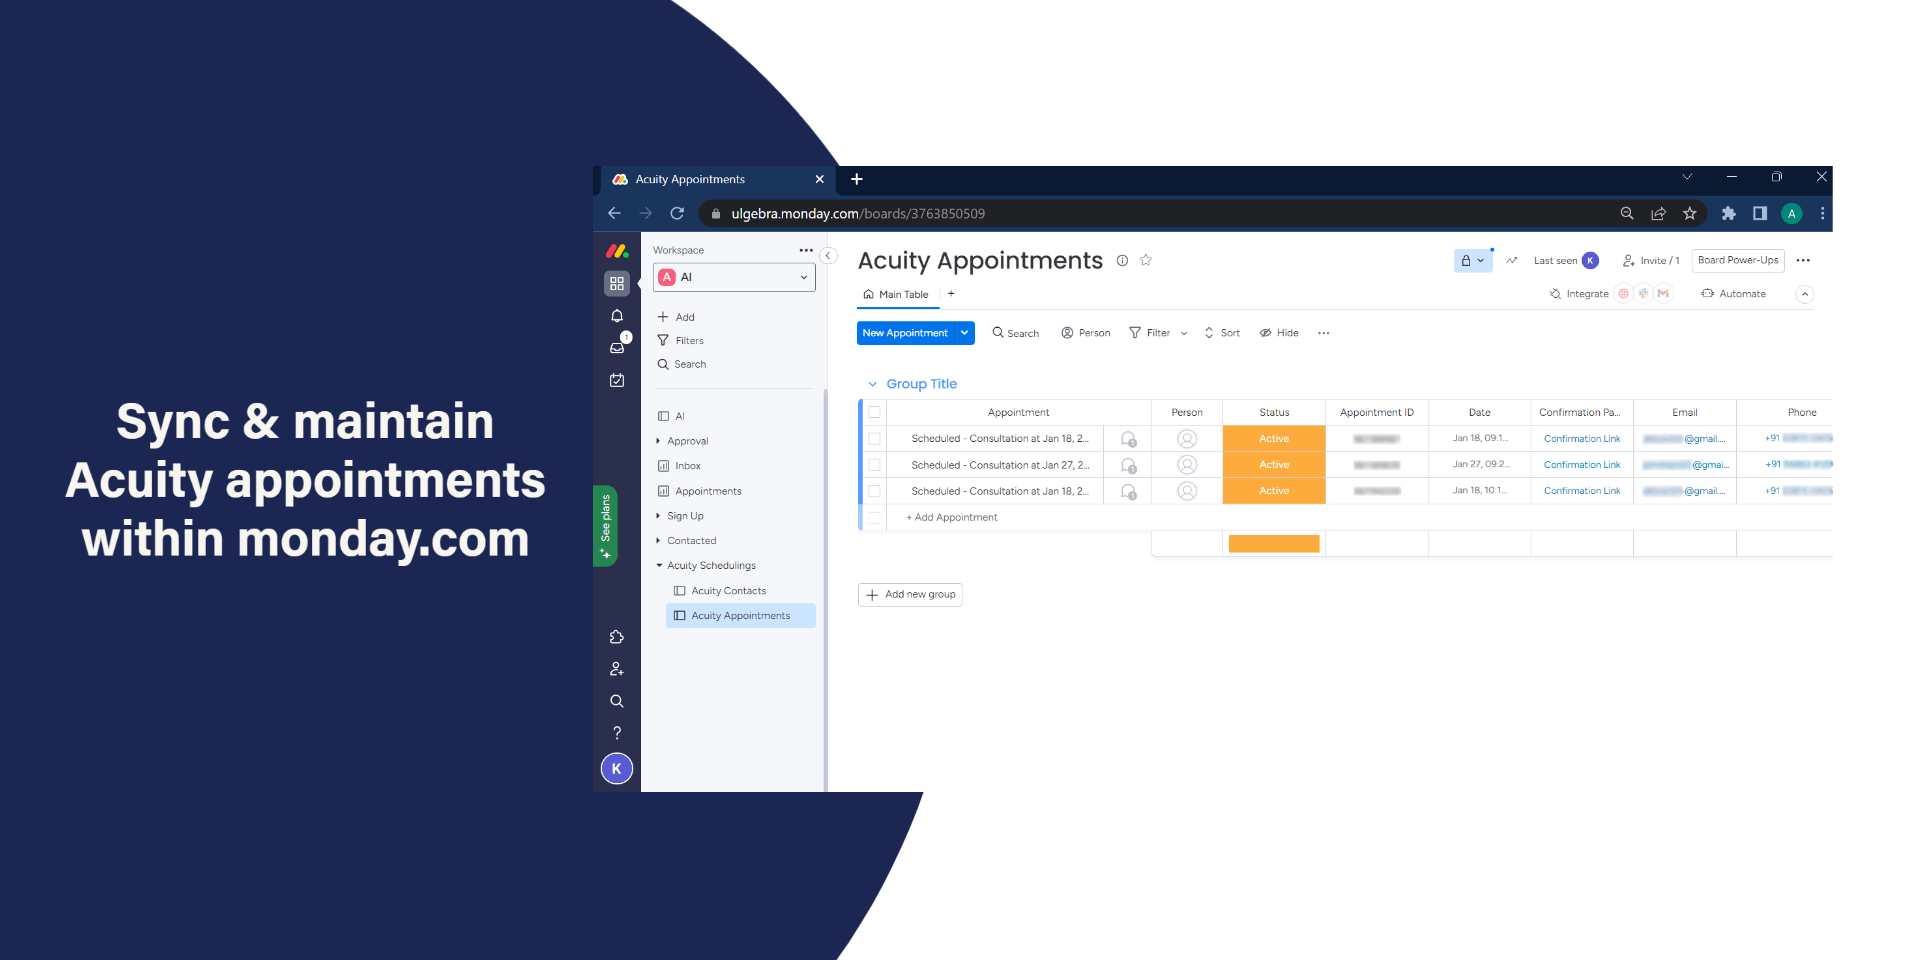Expand the Sign Up folder
The width and height of the screenshot is (1920, 960).
pos(658,516)
